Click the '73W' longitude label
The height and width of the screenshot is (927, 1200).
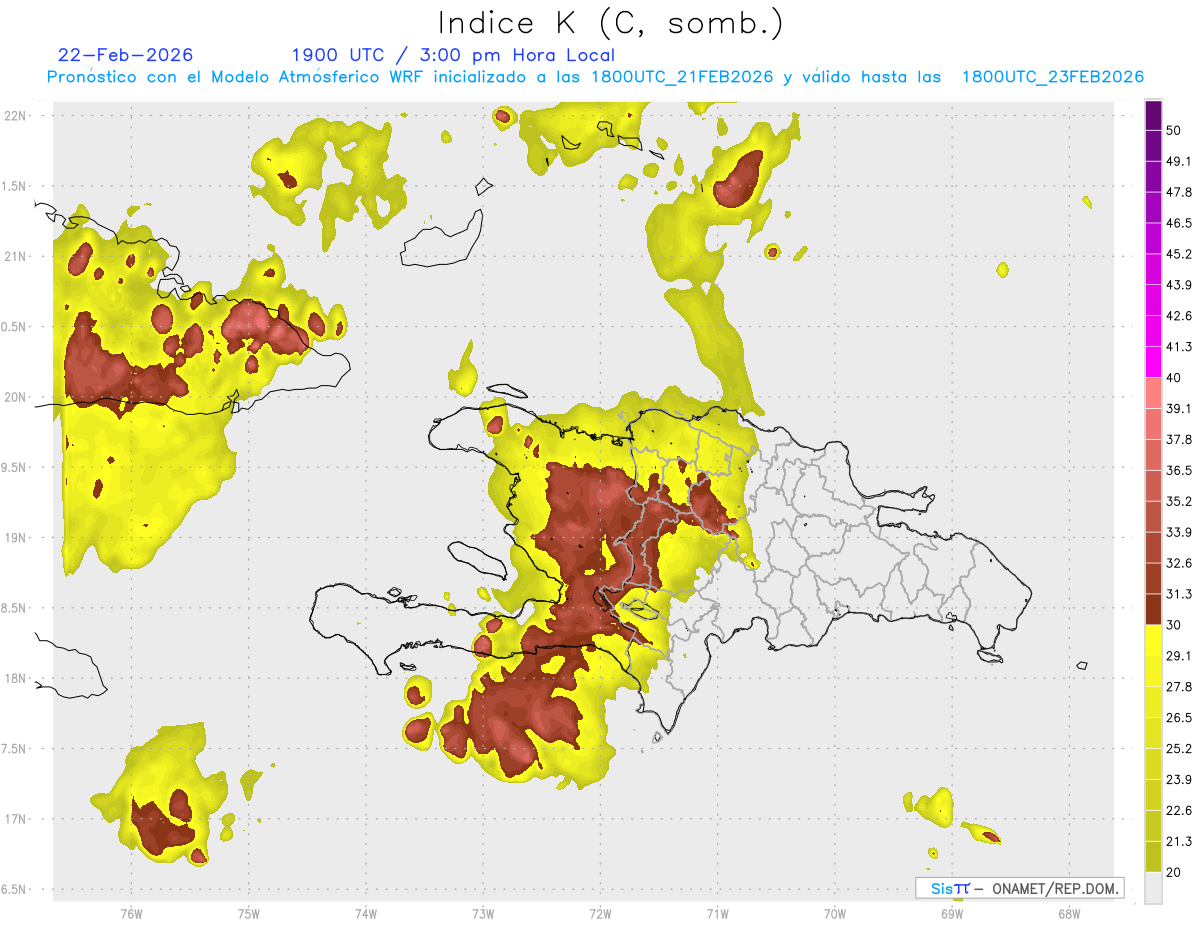(x=483, y=914)
